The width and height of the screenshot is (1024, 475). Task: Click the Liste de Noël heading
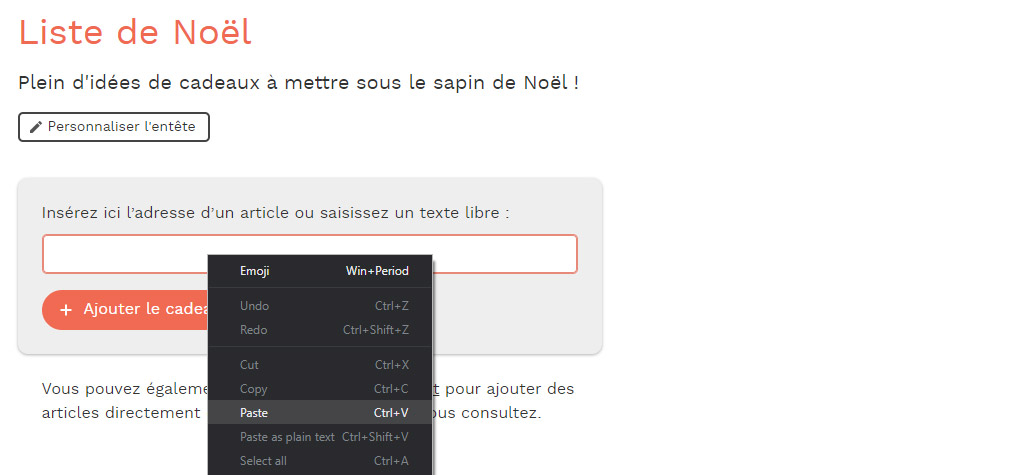pyautogui.click(x=135, y=32)
